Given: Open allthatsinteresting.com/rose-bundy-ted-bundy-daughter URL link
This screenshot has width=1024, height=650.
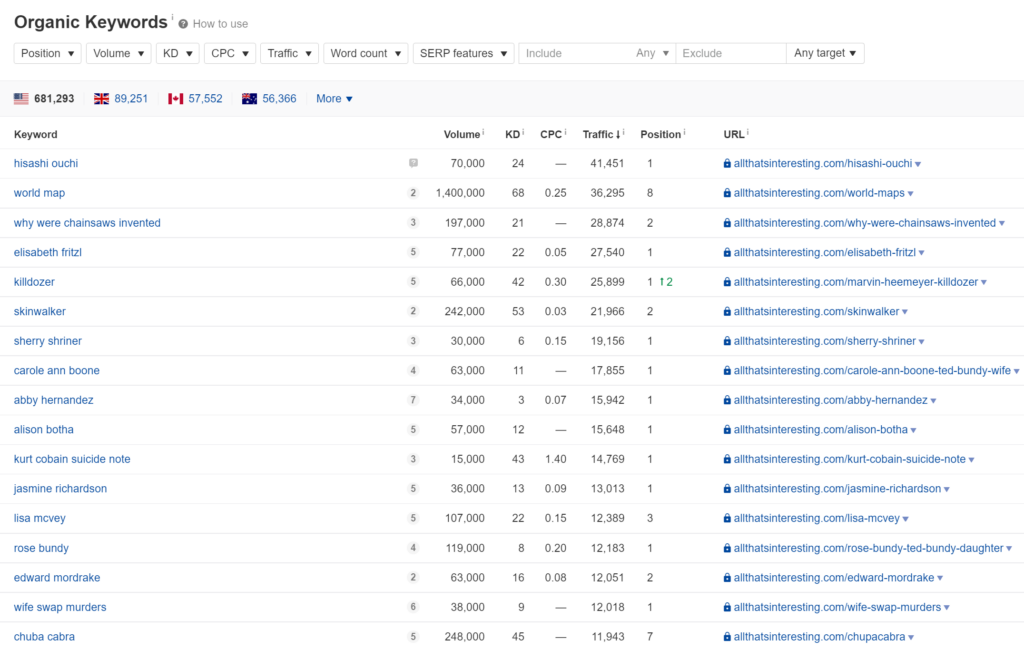Looking at the screenshot, I should 868,548.
